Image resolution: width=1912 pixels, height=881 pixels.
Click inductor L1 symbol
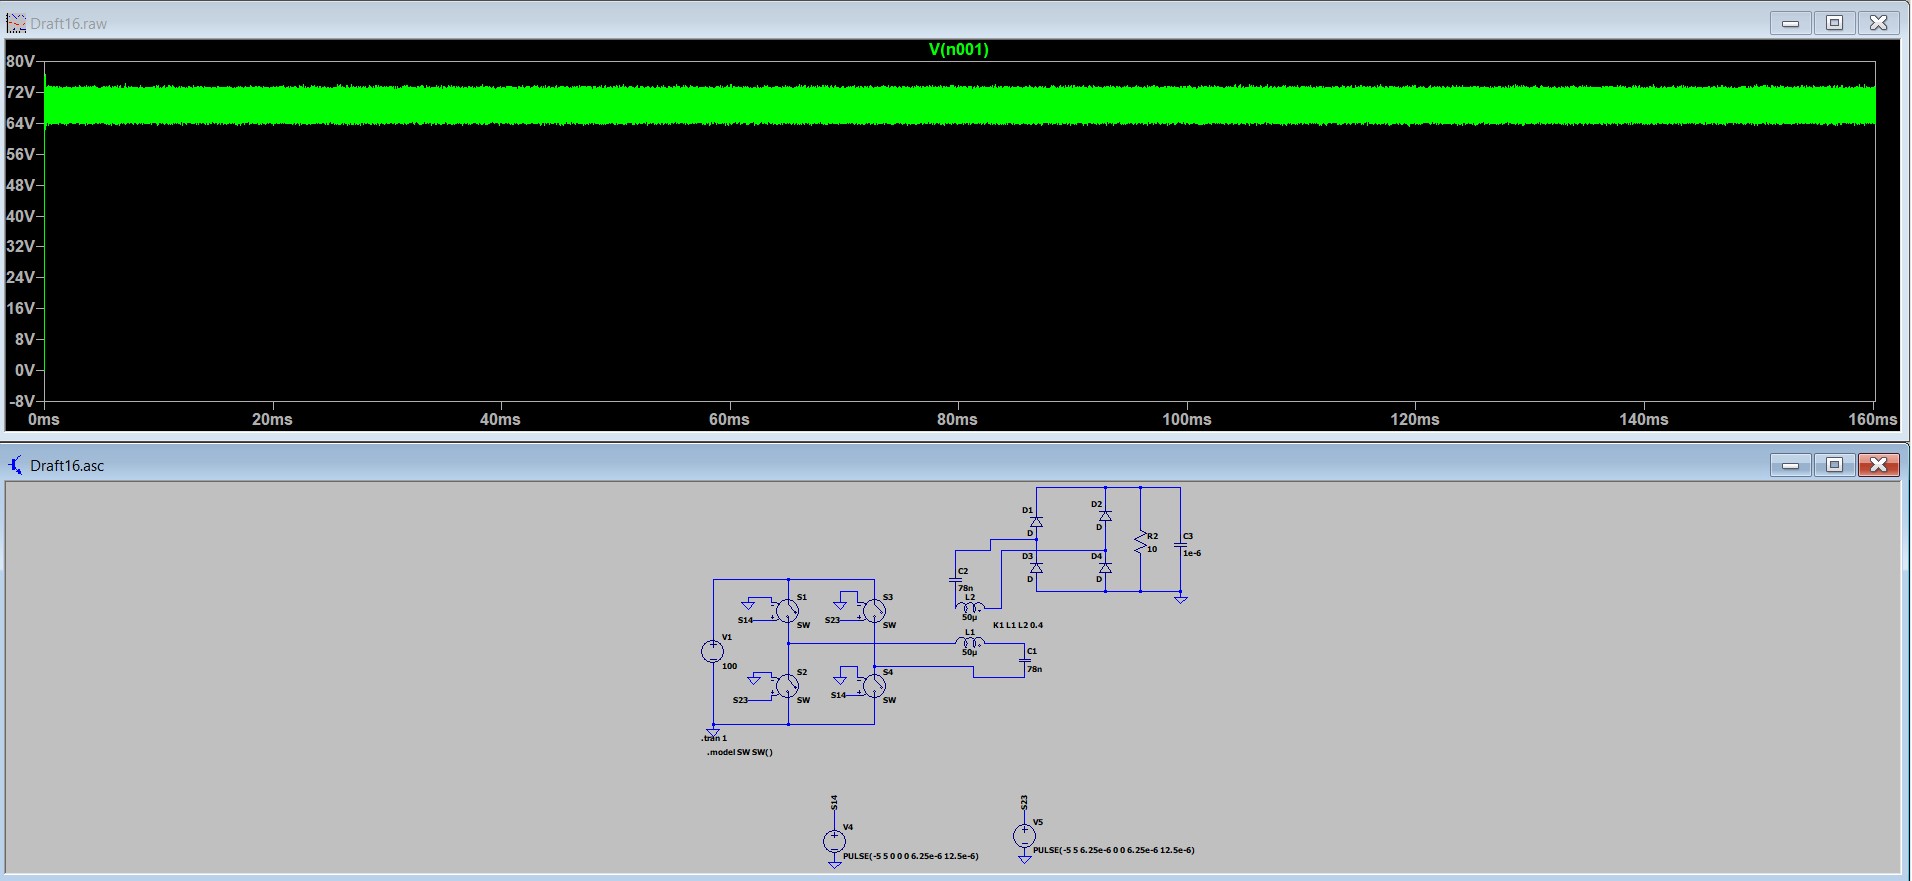[x=970, y=642]
